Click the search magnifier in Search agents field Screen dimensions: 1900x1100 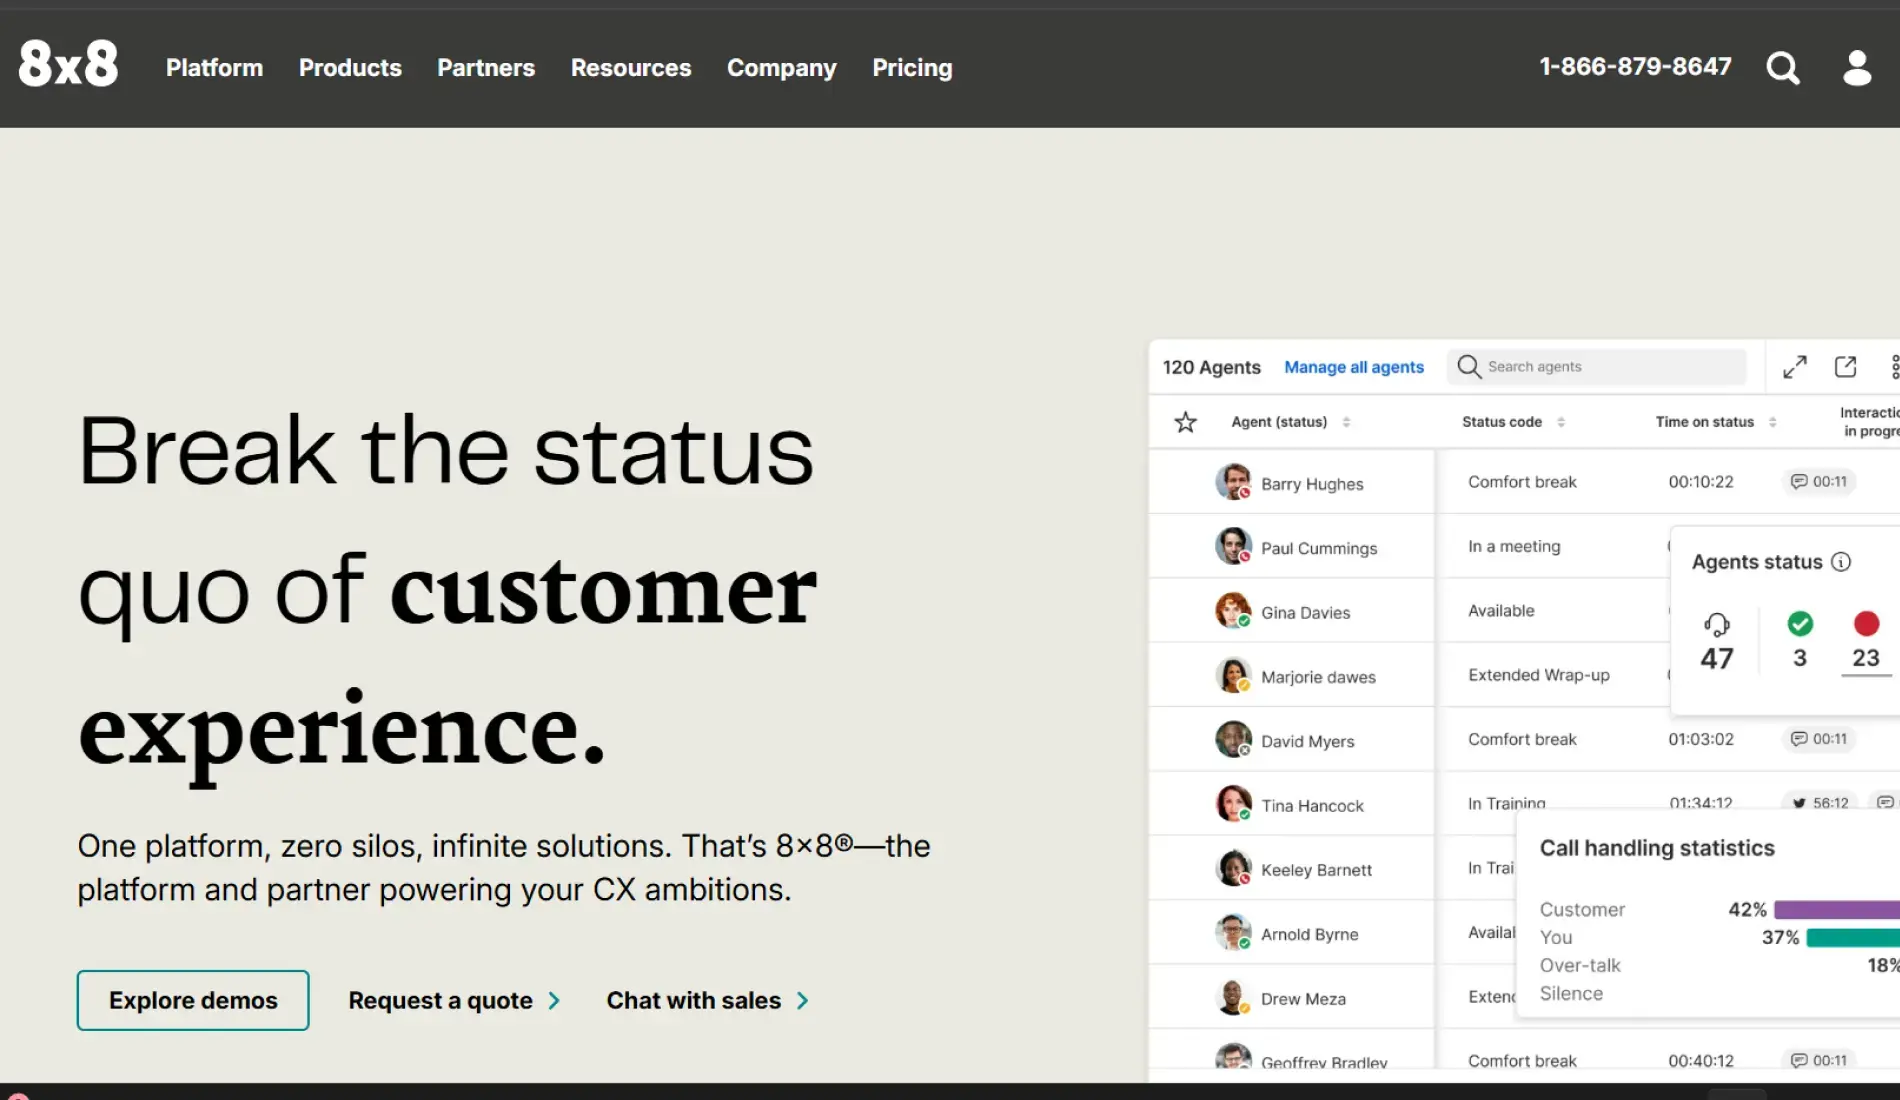1469,367
